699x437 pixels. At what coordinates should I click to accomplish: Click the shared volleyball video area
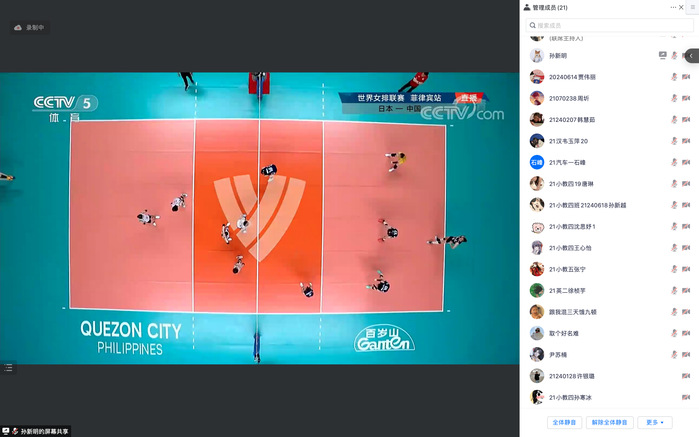(259, 218)
